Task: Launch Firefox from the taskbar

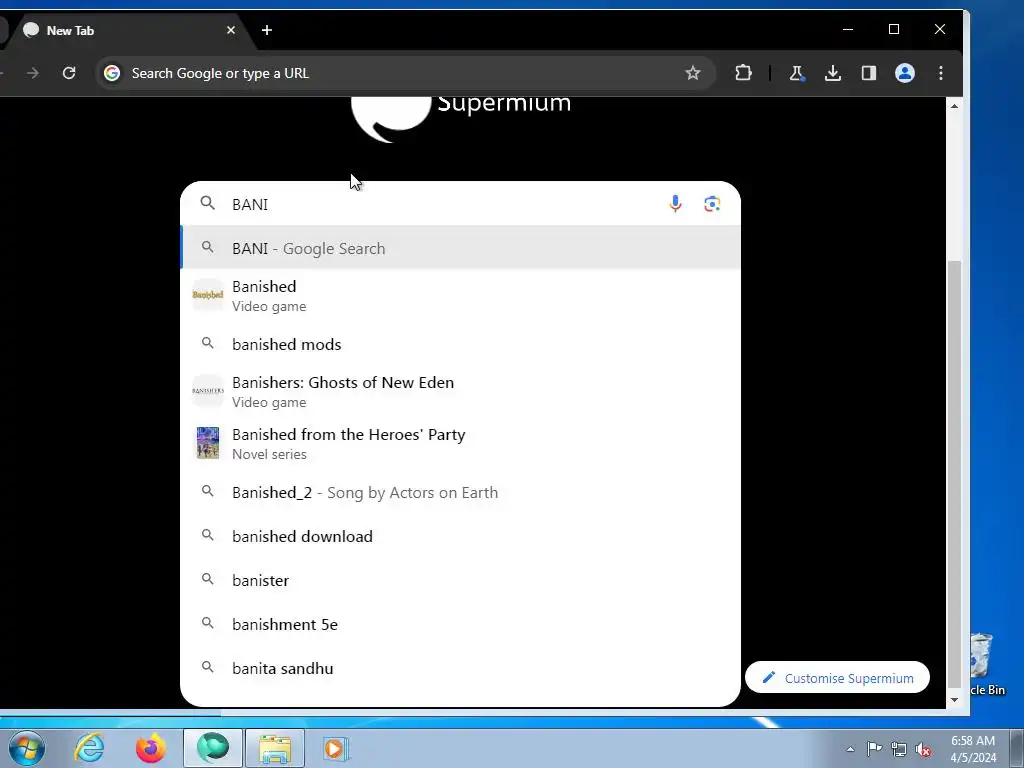Action: (151, 748)
